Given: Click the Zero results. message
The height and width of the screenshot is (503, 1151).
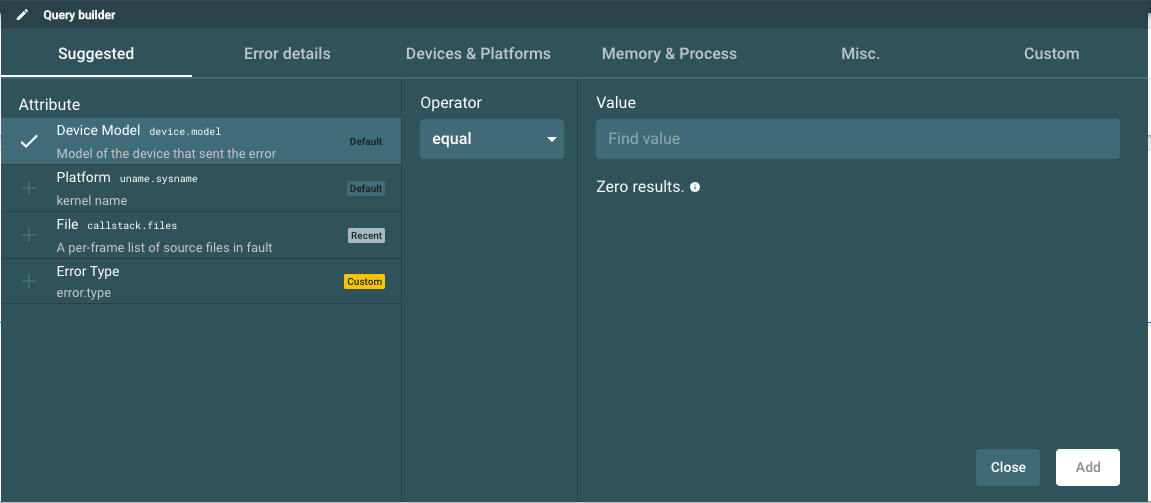Looking at the screenshot, I should [x=640, y=187].
